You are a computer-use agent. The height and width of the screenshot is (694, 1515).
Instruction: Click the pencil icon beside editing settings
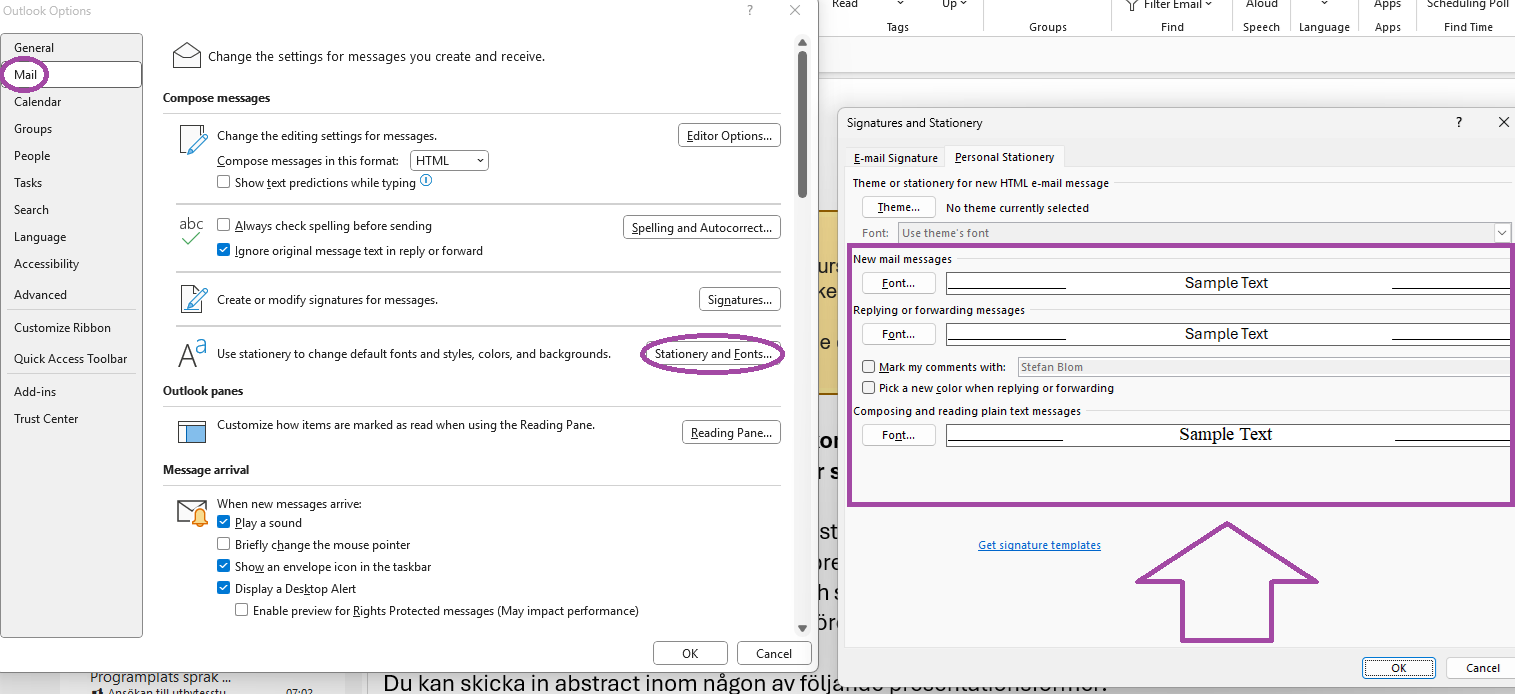192,140
